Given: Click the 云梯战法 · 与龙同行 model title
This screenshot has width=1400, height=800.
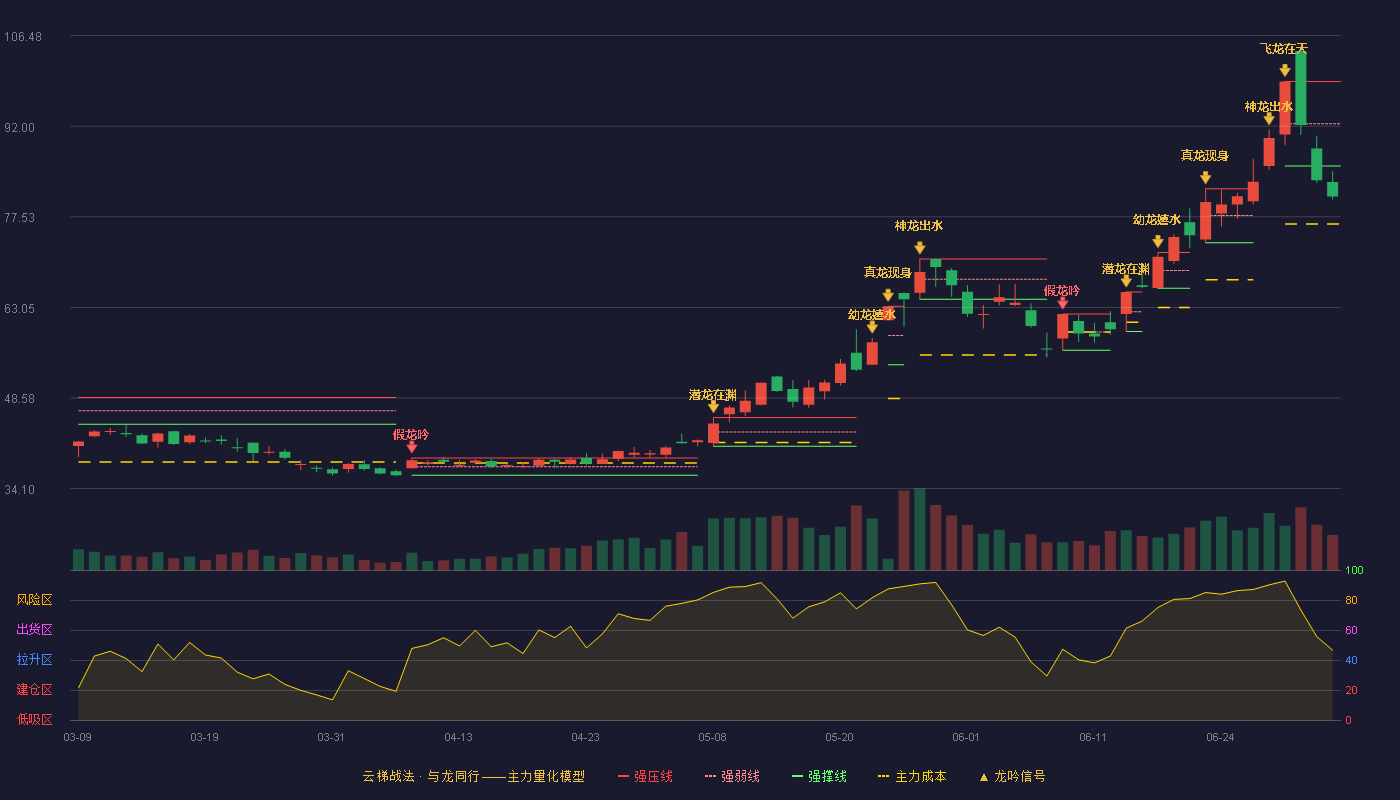Looking at the screenshot, I should click(x=473, y=776).
